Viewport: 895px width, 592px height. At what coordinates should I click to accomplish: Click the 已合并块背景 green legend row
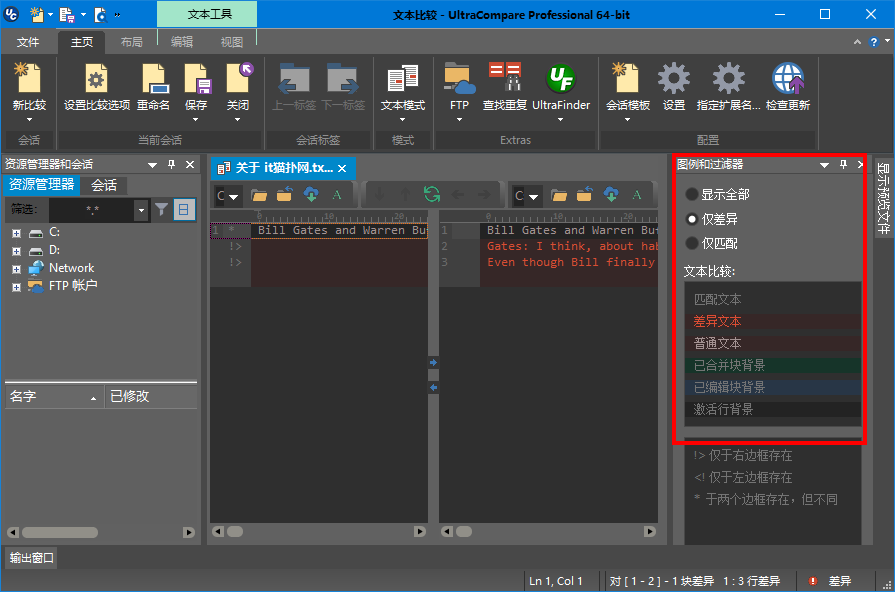click(773, 365)
